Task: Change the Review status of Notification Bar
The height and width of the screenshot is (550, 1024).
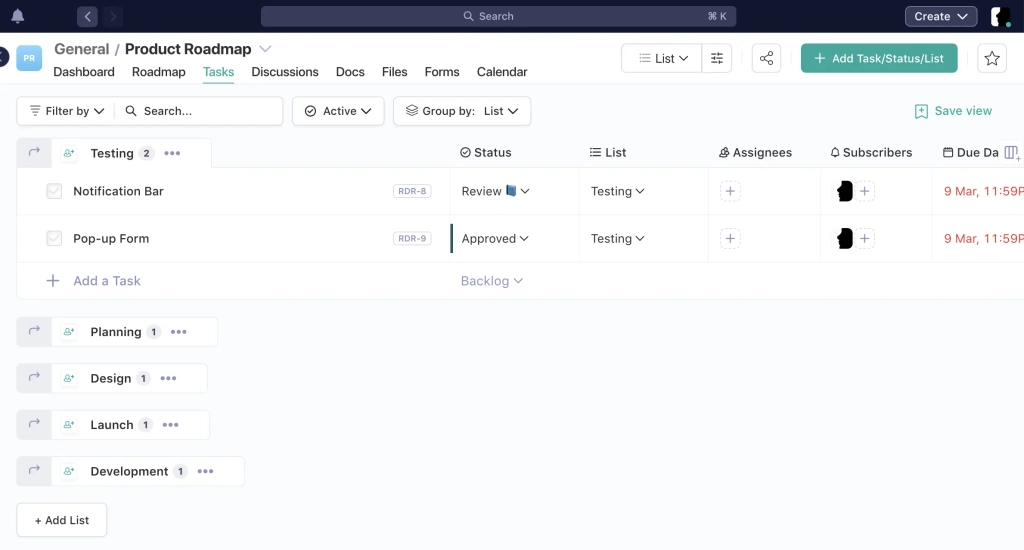Action: click(495, 191)
